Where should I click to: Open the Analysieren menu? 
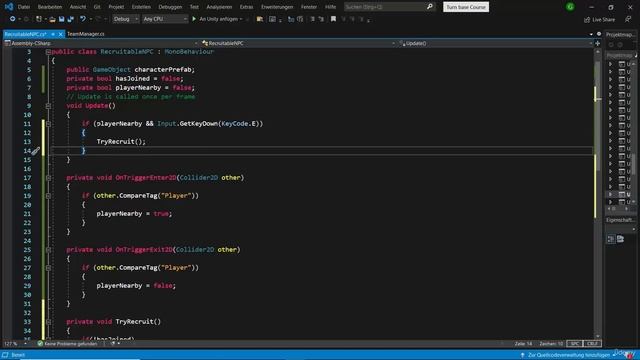tap(219, 7)
